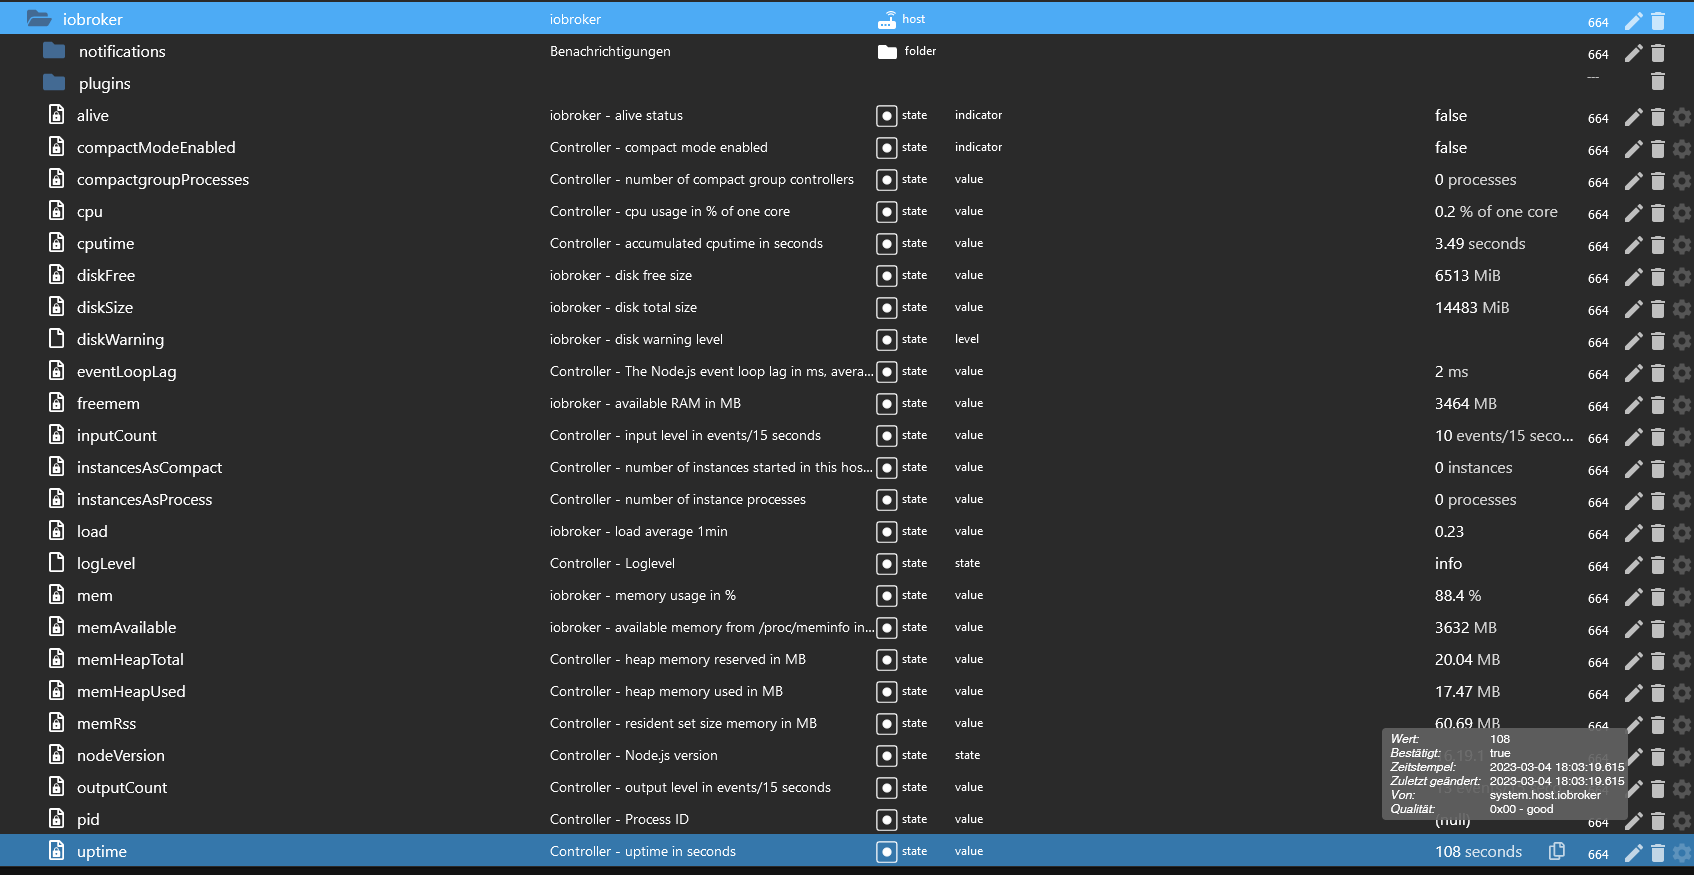Select the compactgroupProcesses tree row
The height and width of the screenshot is (875, 1694).
[x=847, y=179]
